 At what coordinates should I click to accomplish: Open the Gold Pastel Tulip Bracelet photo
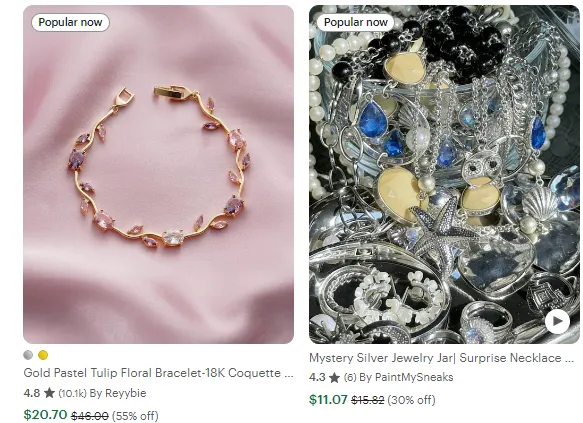click(x=158, y=174)
